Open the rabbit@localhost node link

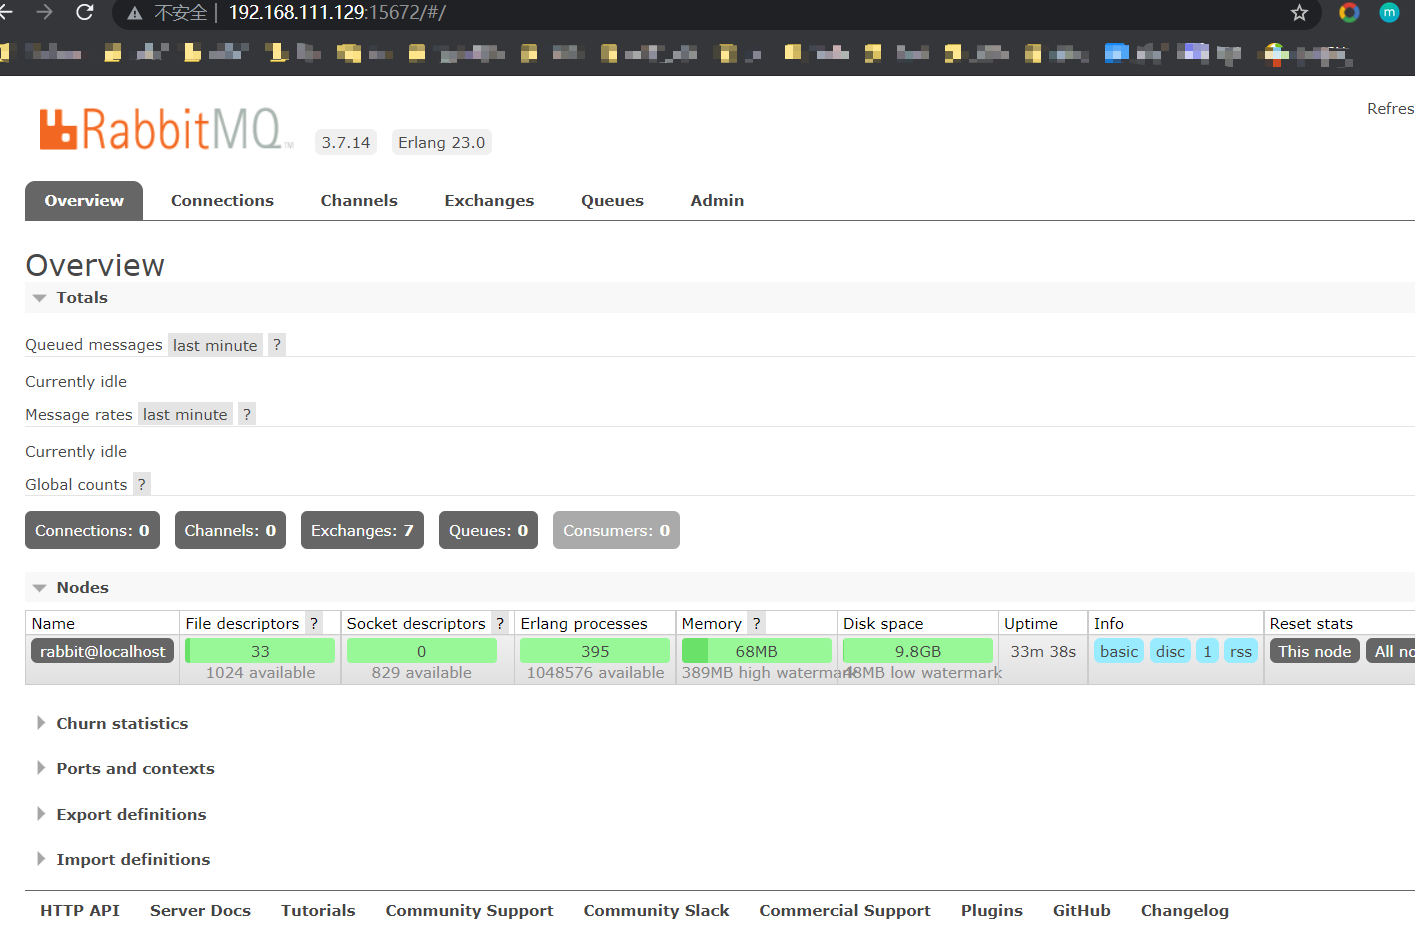(103, 651)
